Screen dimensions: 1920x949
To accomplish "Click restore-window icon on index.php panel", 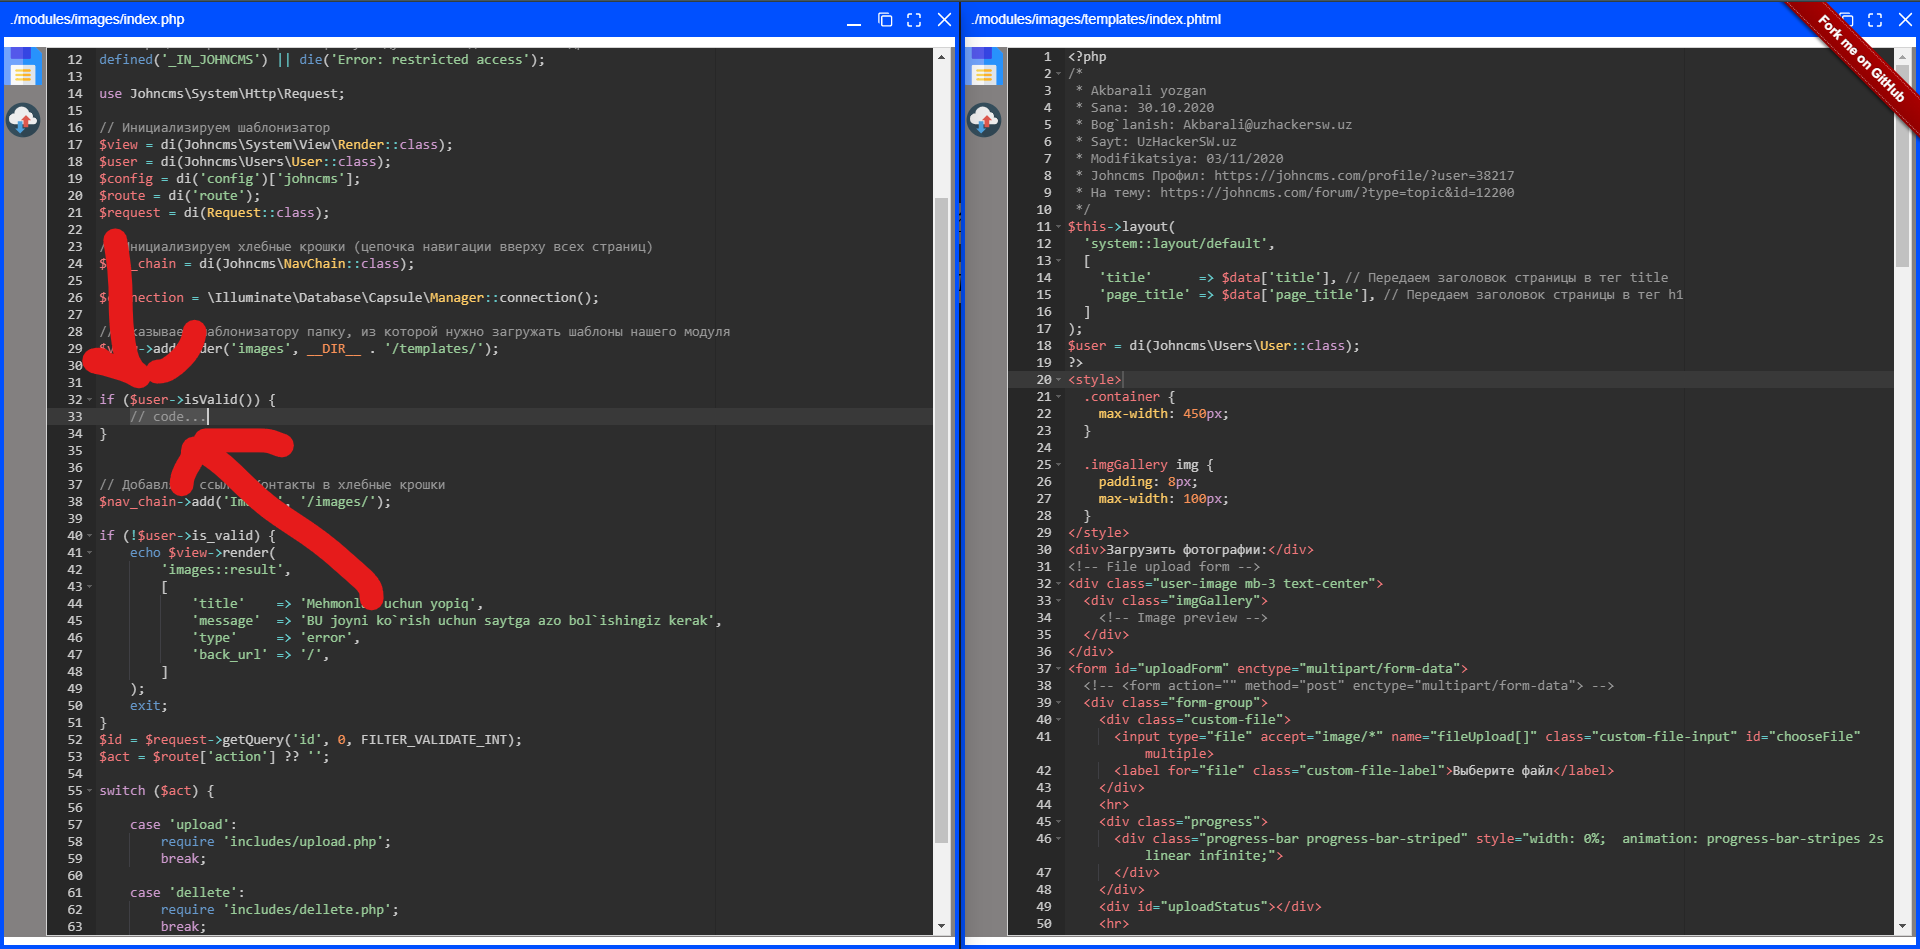I will [x=885, y=20].
